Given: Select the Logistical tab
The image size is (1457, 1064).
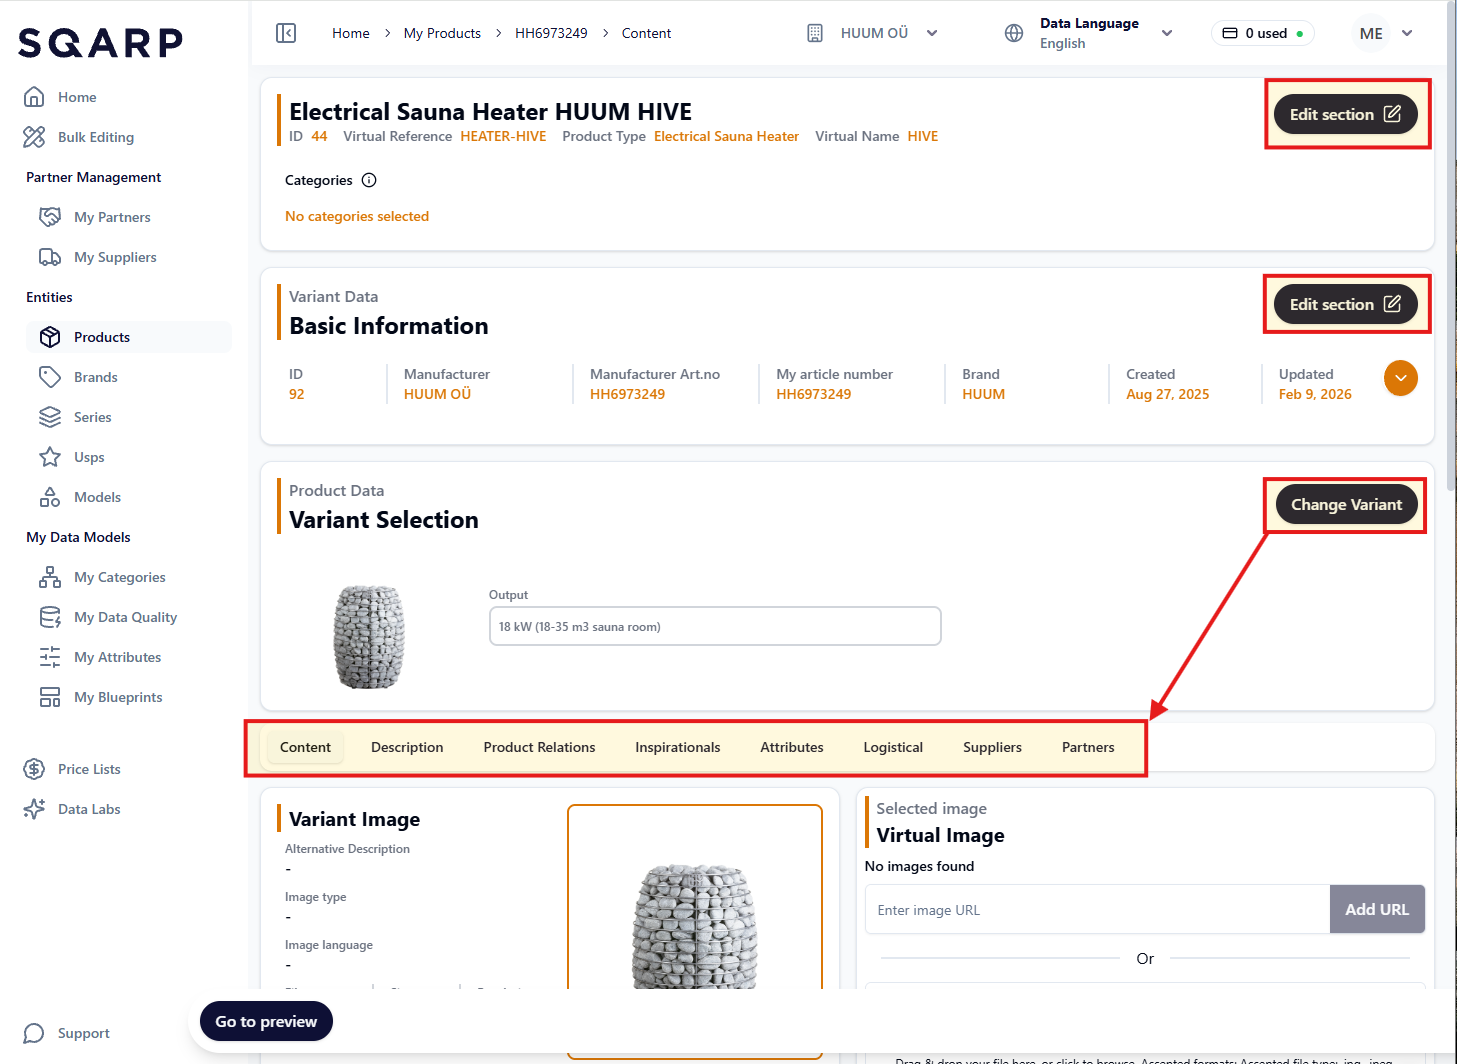Looking at the screenshot, I should [x=893, y=747].
